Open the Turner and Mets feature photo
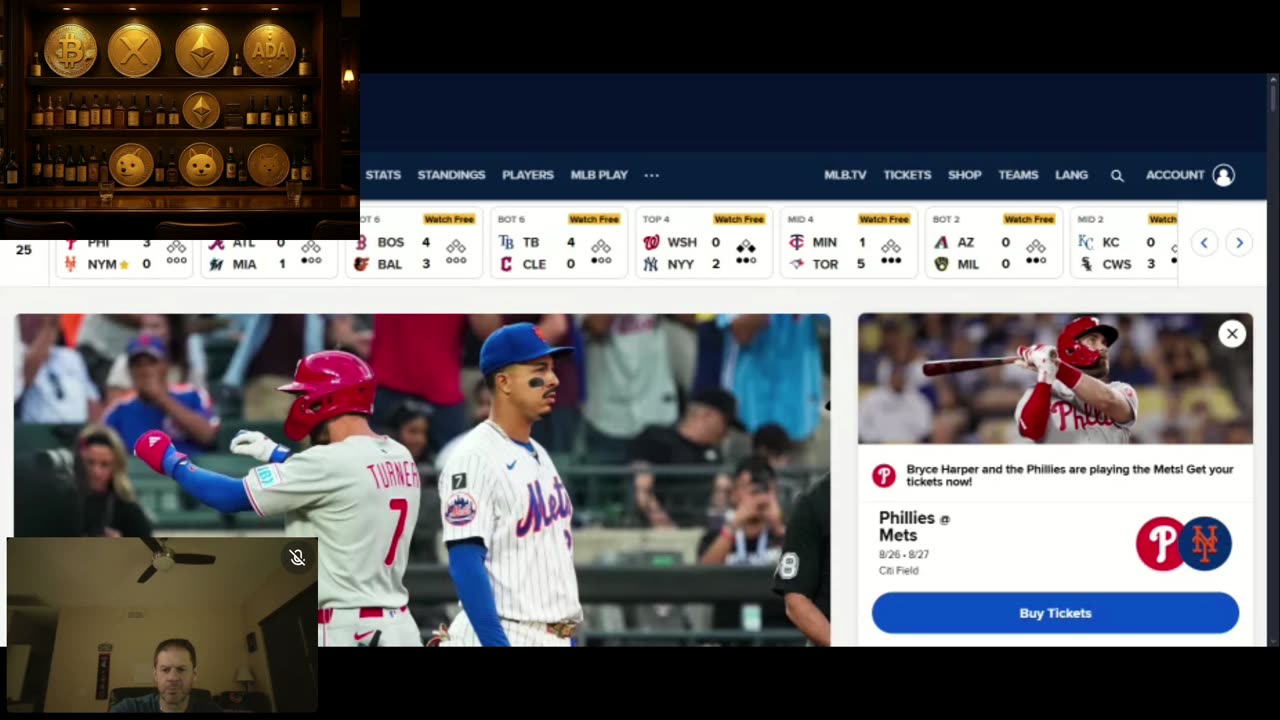 point(422,480)
